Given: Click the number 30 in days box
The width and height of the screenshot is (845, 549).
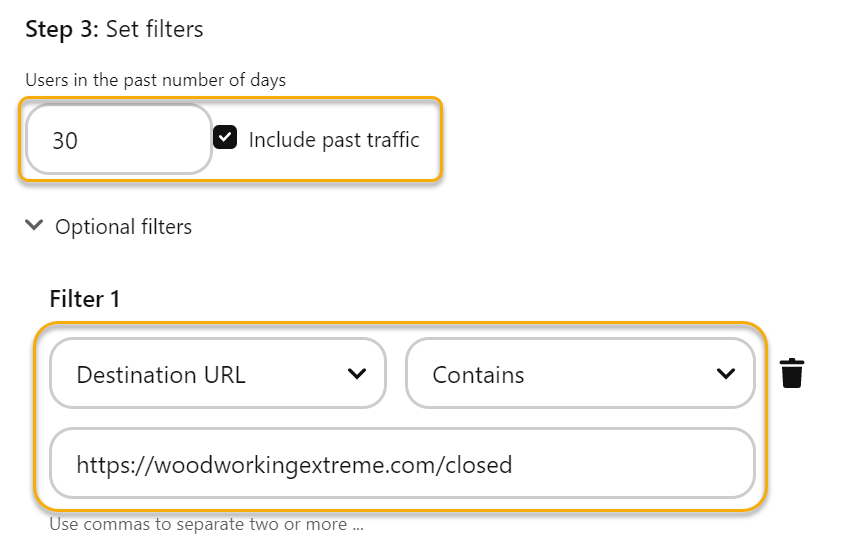Looking at the screenshot, I should pyautogui.click(x=65, y=141).
